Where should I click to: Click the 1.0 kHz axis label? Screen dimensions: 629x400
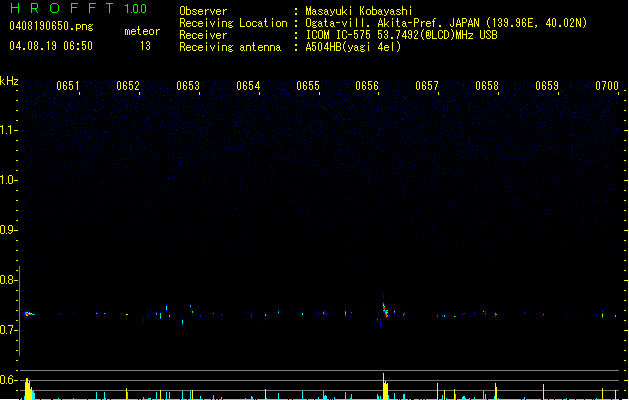(x=8, y=180)
